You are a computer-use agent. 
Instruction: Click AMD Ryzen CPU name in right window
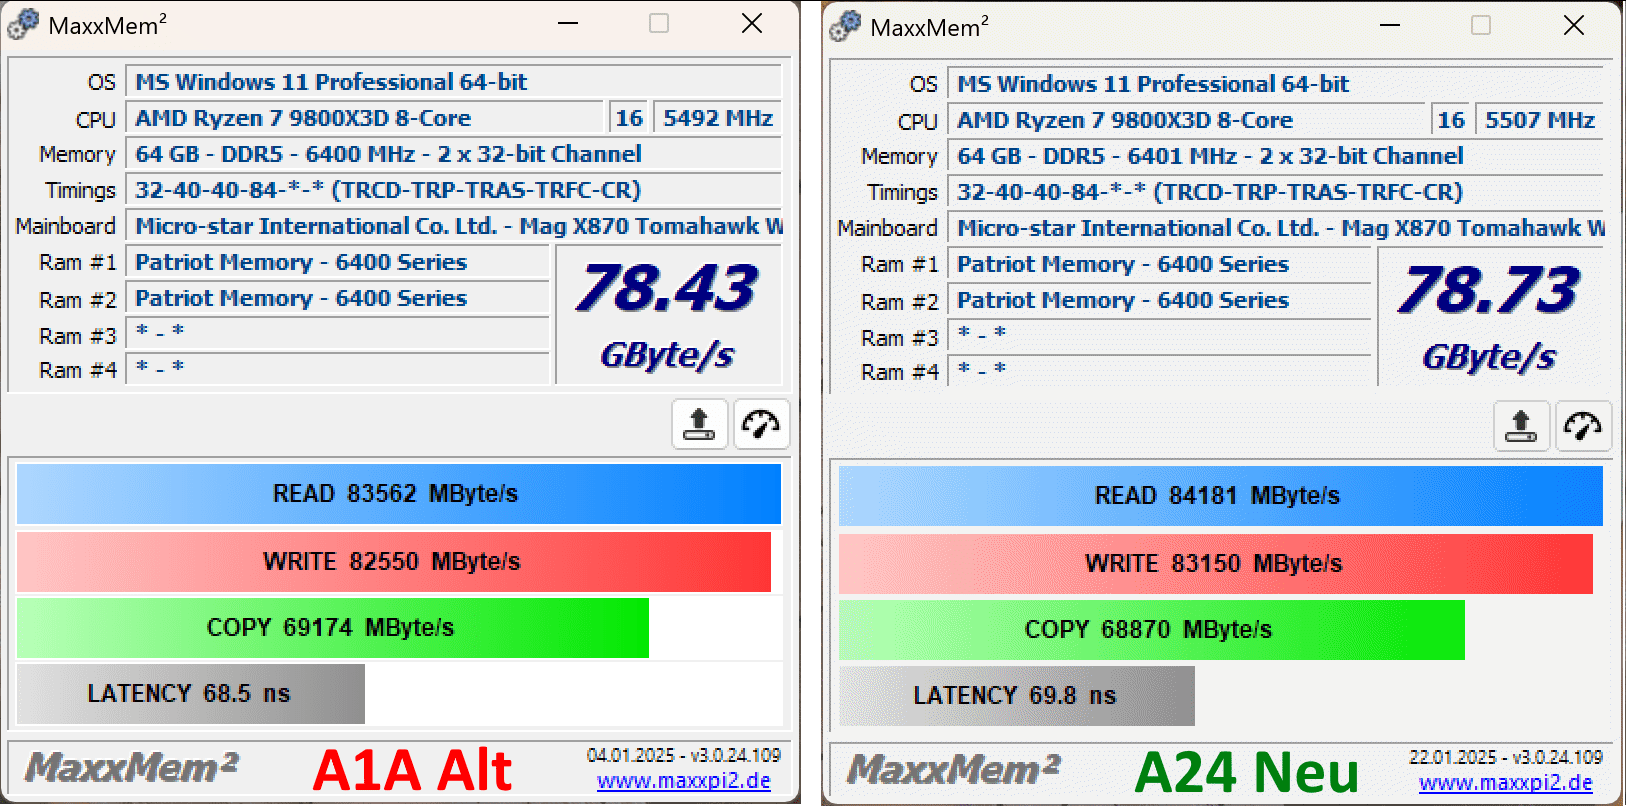click(x=1187, y=120)
